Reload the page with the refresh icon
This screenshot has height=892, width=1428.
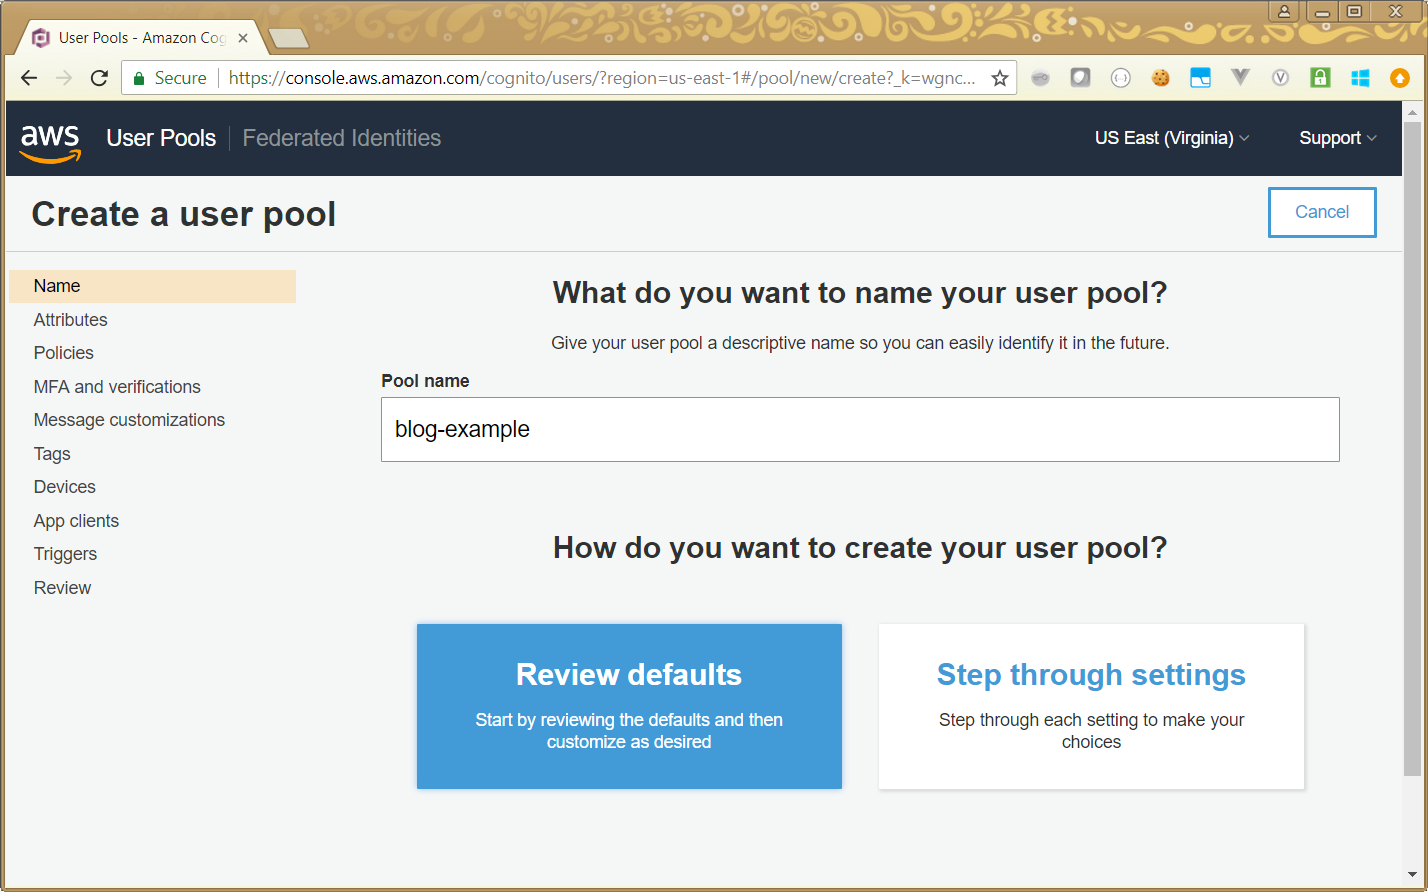tap(99, 78)
